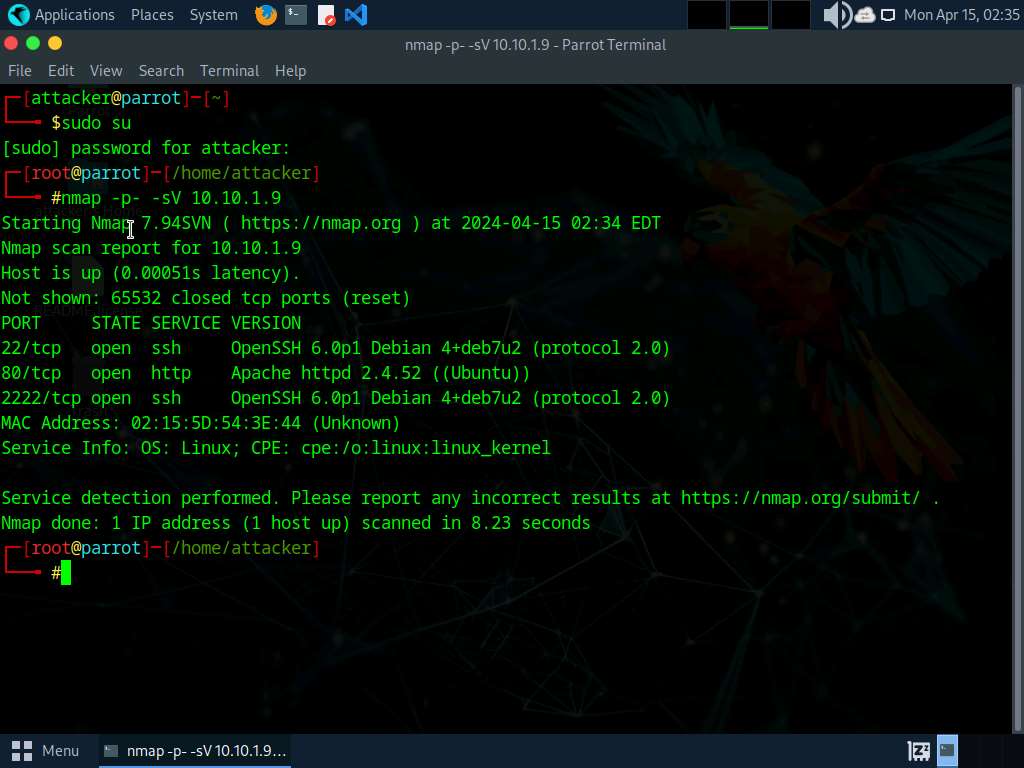Open the Terminal menu
This screenshot has height=768, width=1024.
[229, 70]
